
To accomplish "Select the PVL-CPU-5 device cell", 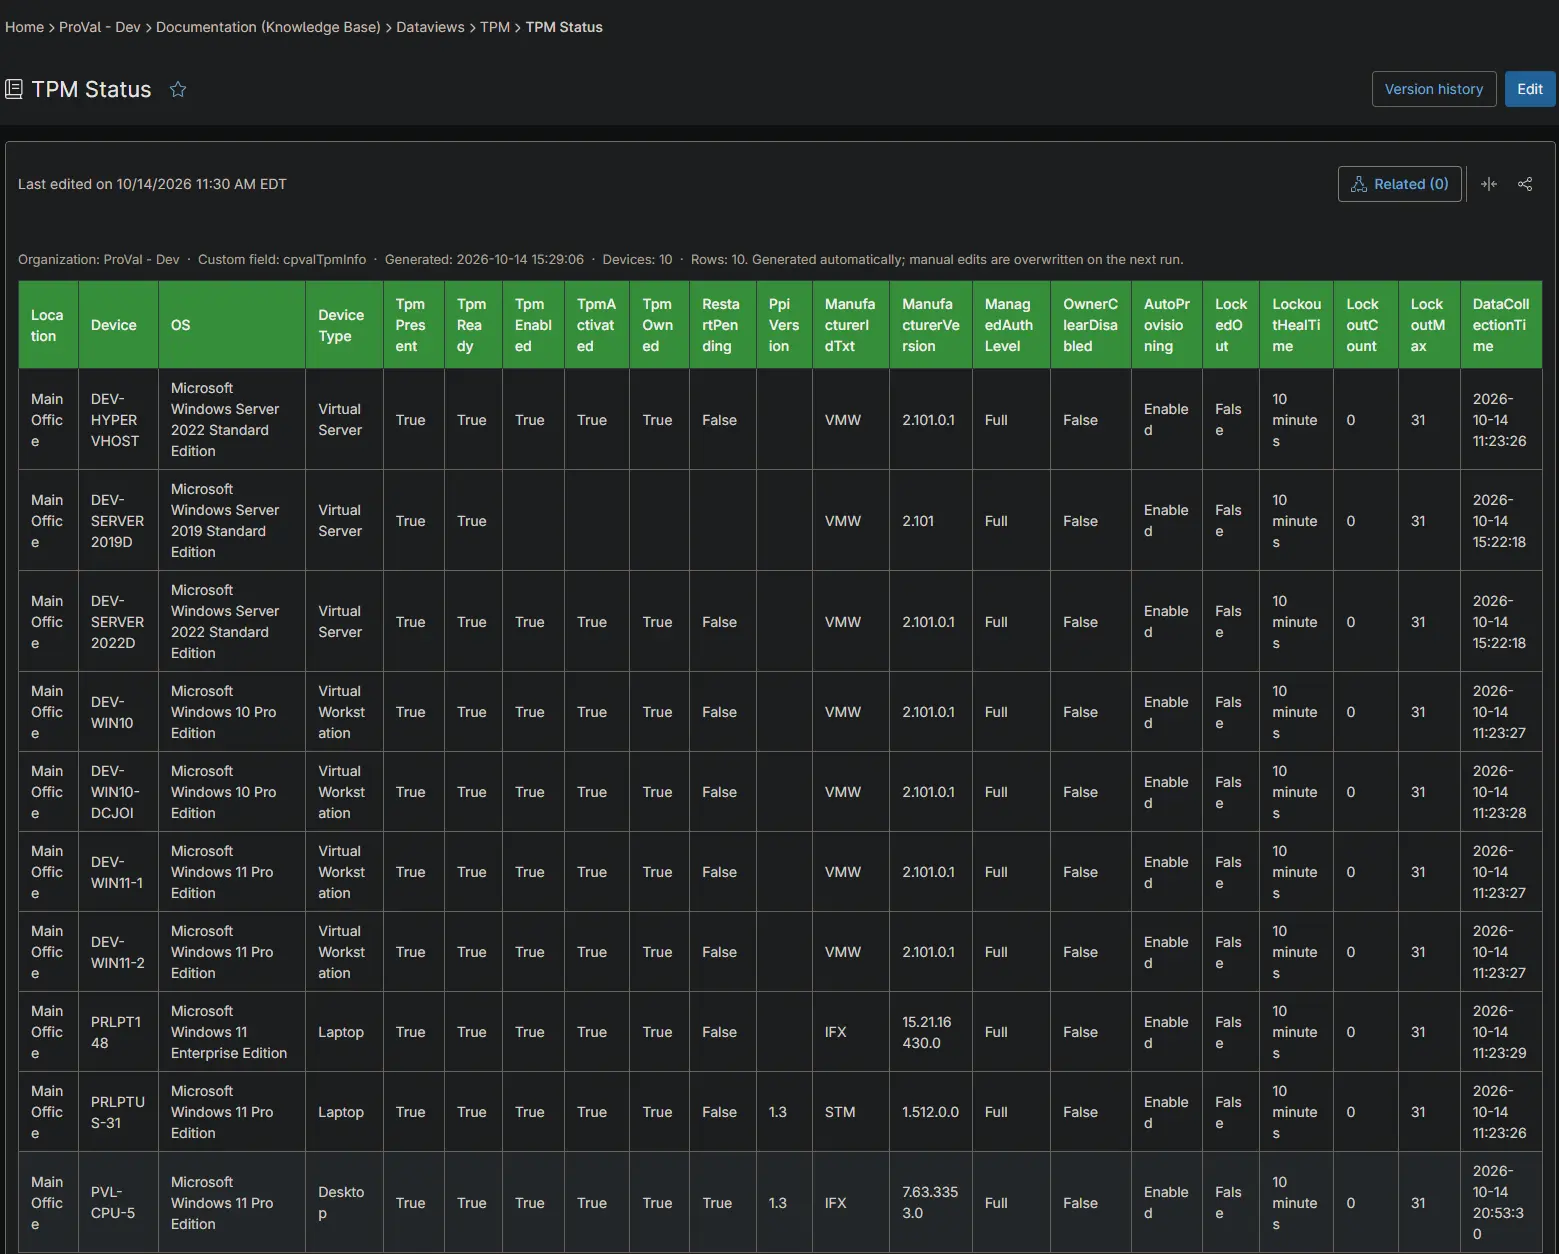I will point(118,1203).
